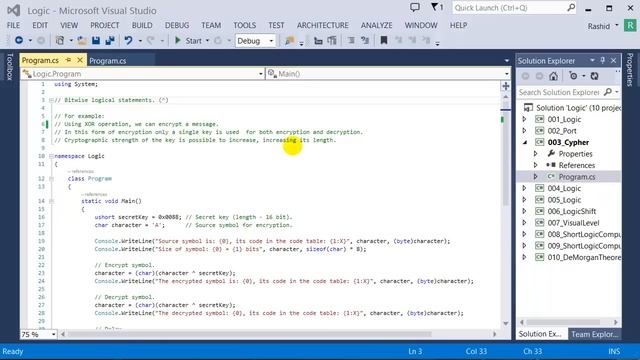
Task: Open the feedback speech bubble icon
Action: coord(415,7)
